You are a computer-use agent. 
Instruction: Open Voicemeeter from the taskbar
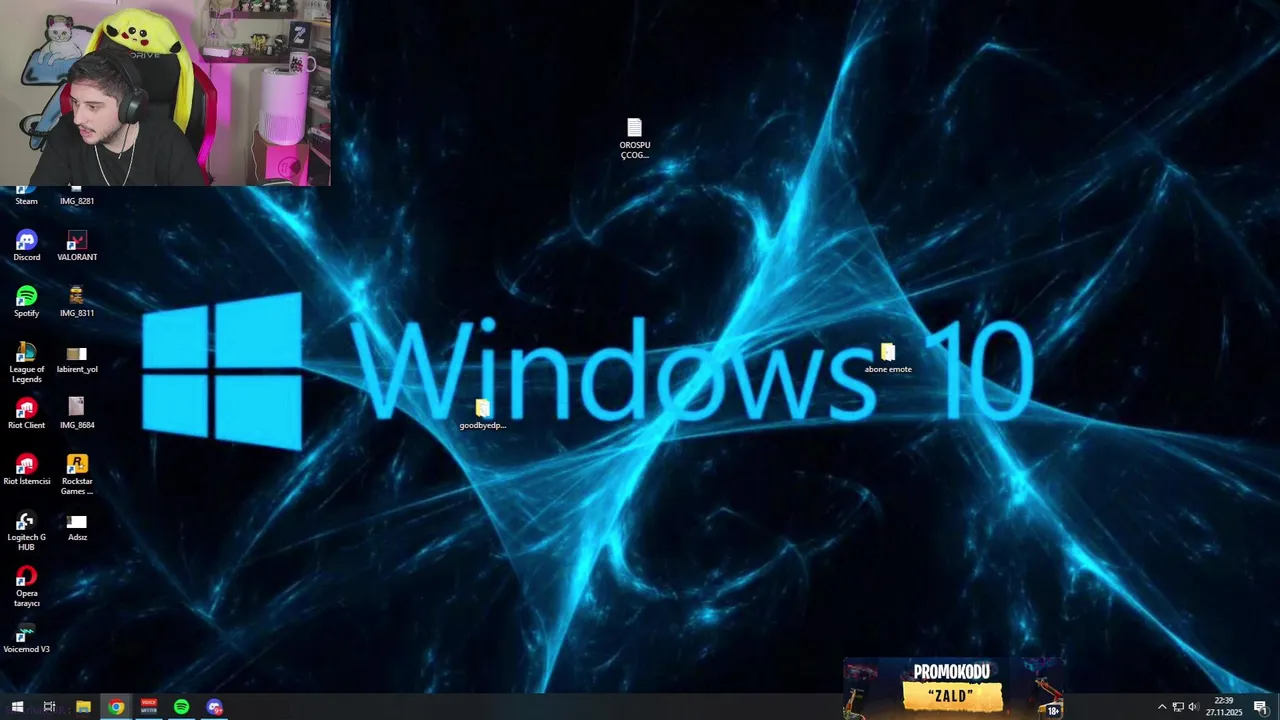tap(149, 707)
